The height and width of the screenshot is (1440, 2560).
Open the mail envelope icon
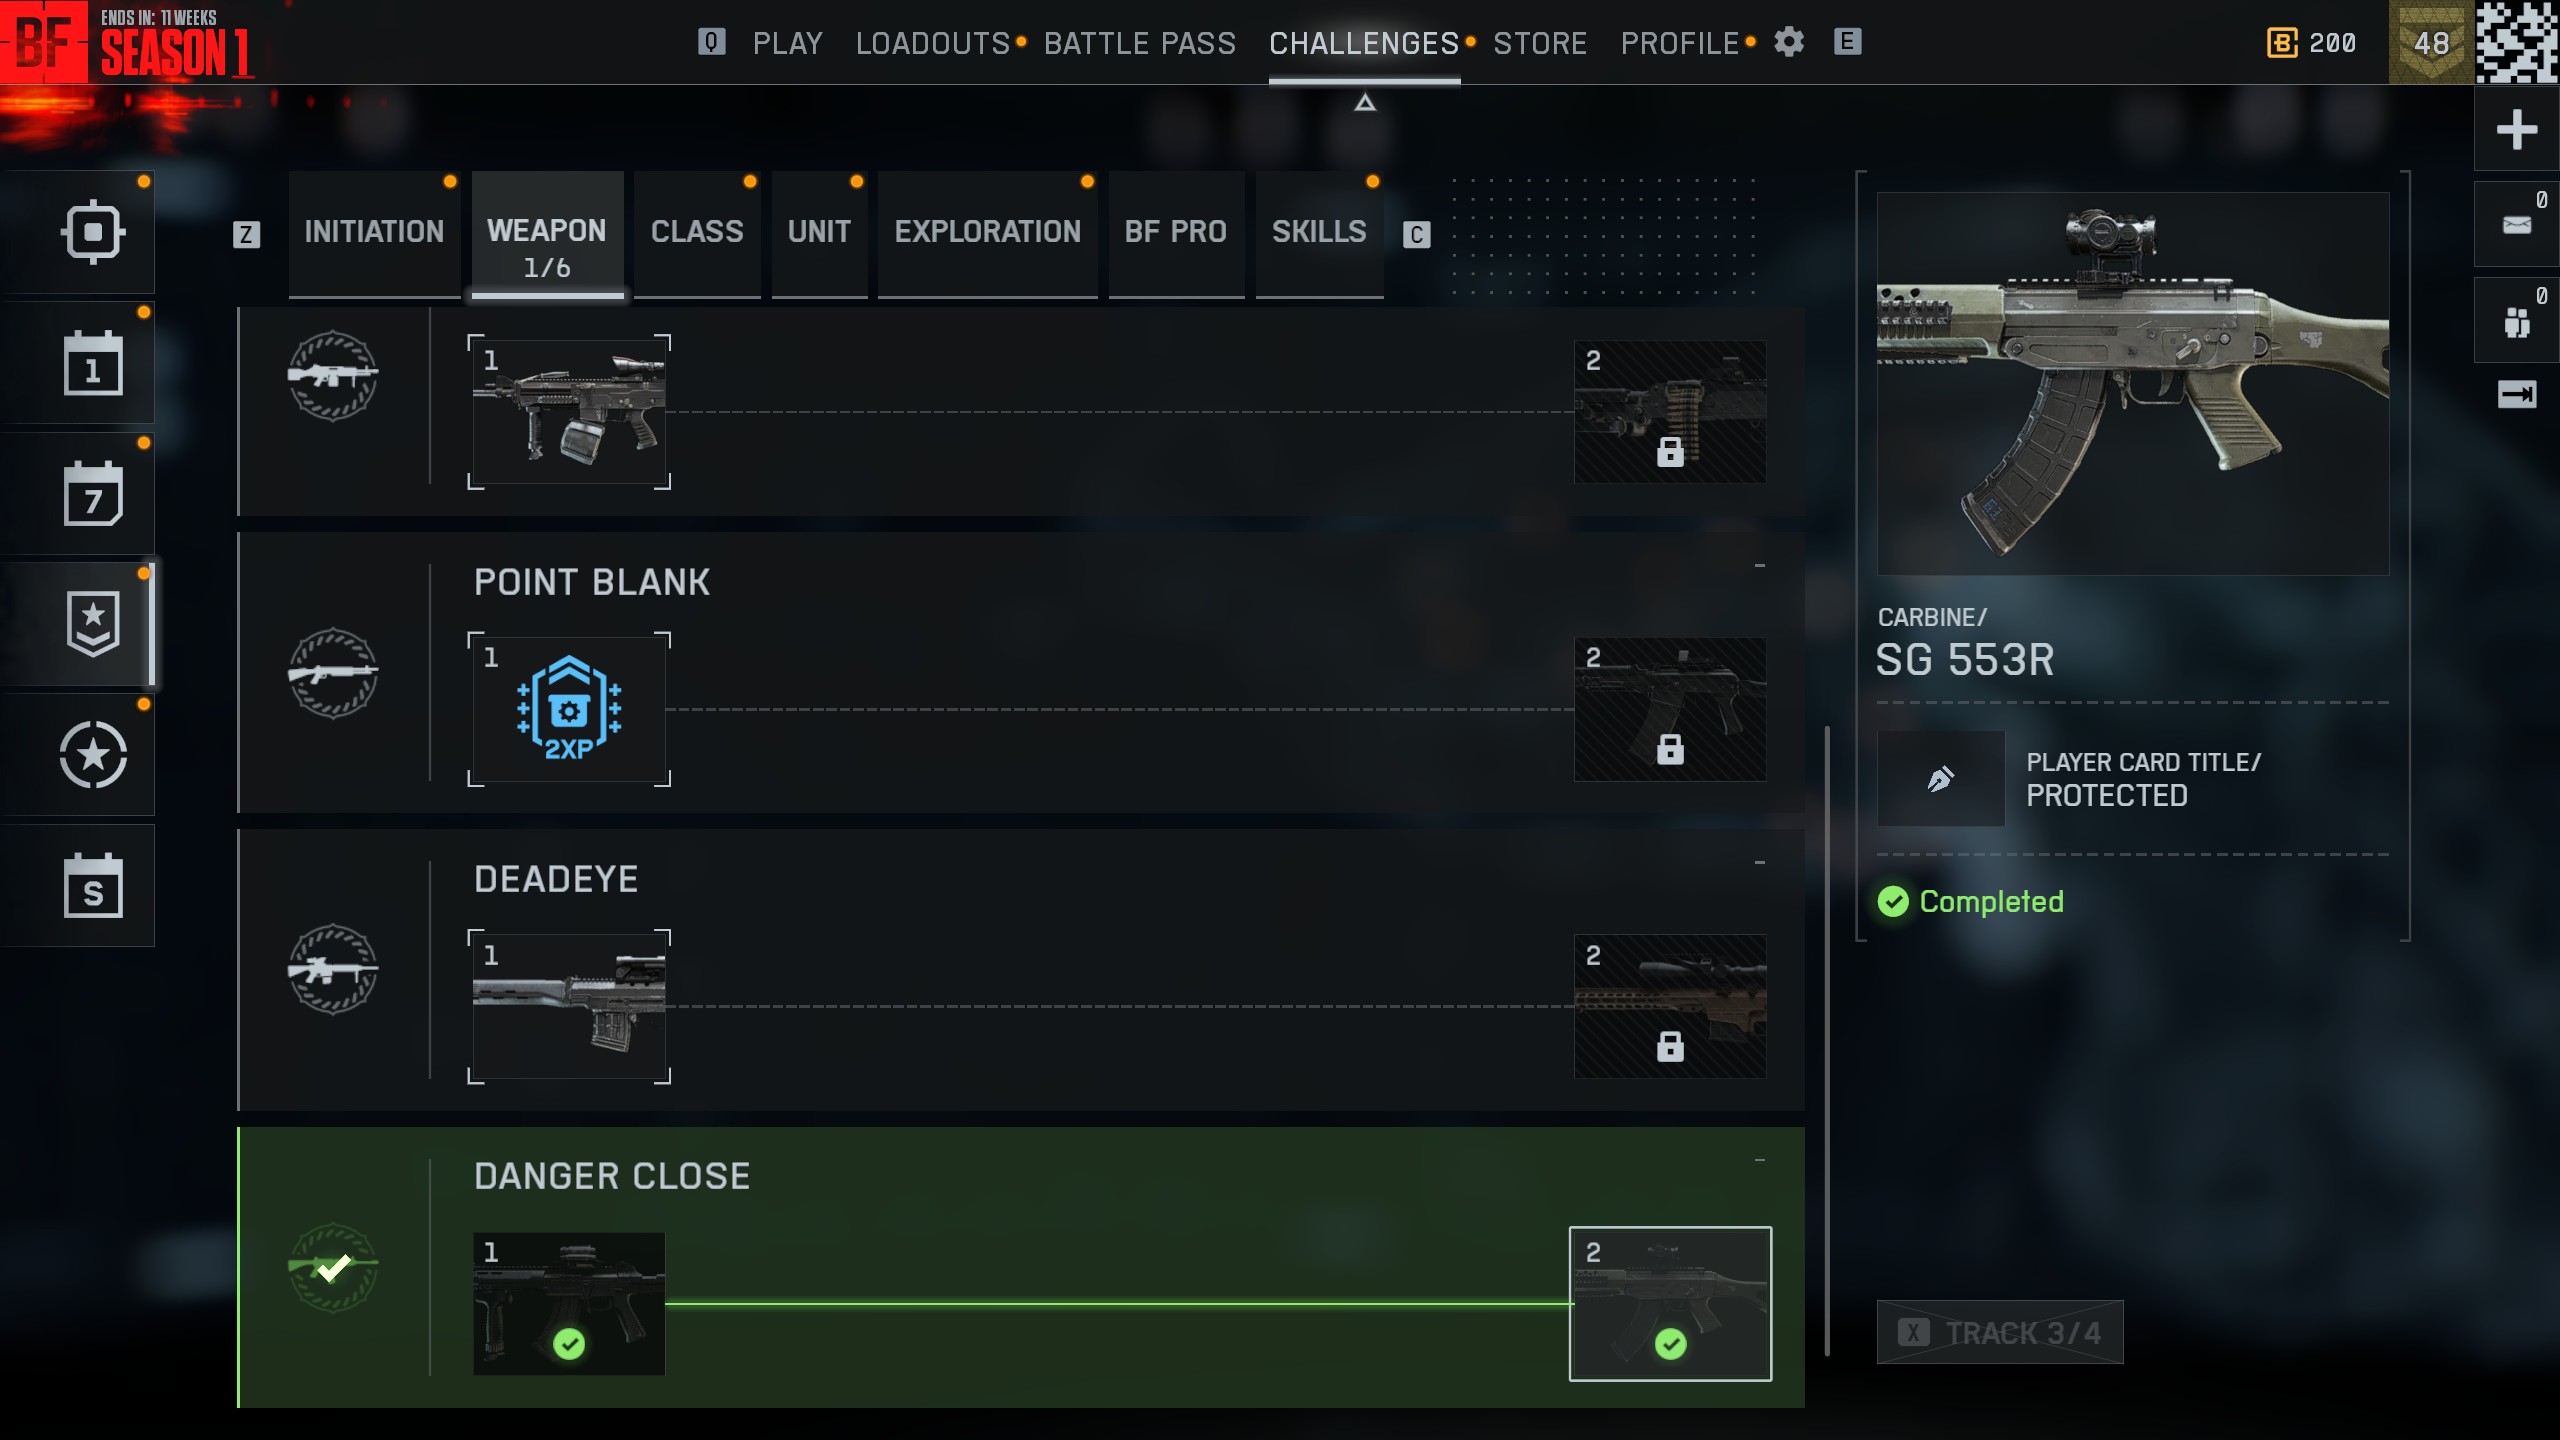2516,225
